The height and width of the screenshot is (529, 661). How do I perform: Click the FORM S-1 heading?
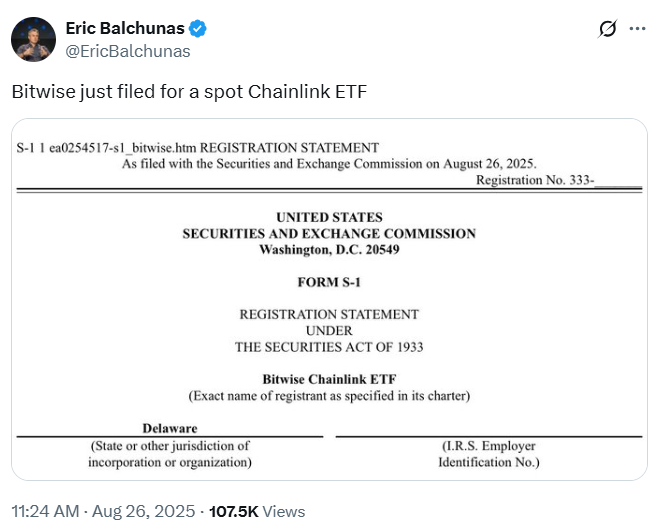[x=329, y=282]
